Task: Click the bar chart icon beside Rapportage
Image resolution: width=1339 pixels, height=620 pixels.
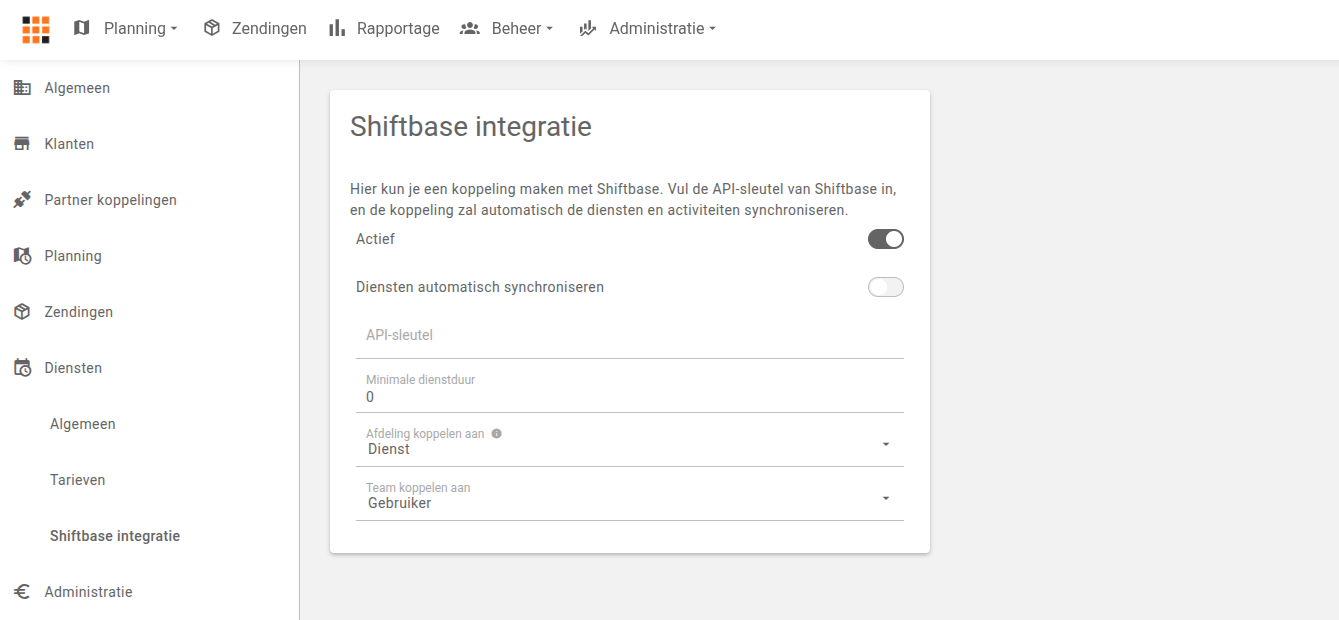Action: pos(337,28)
